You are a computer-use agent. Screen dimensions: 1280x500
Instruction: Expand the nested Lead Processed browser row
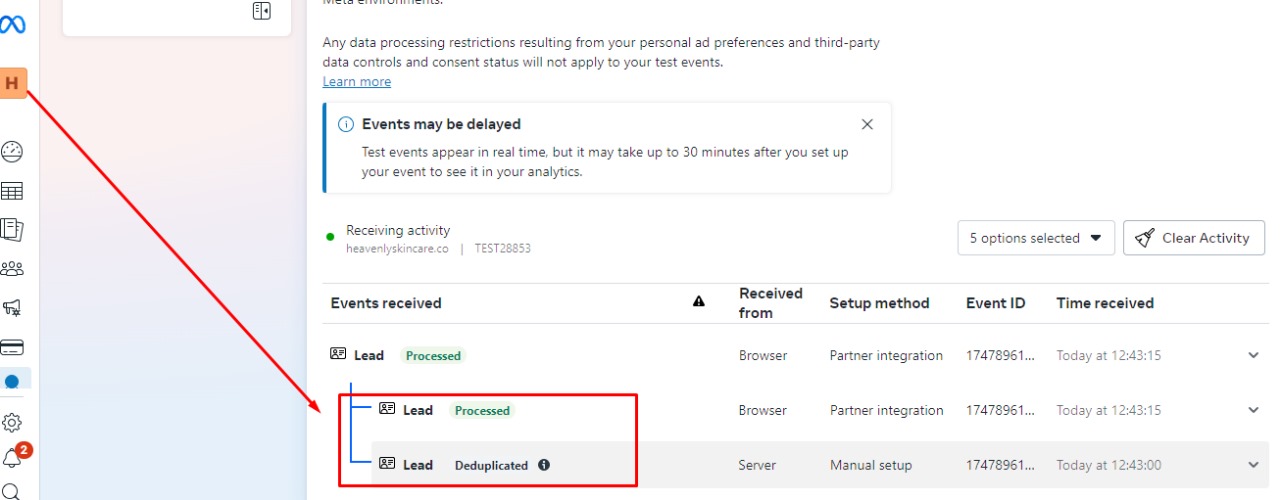[1253, 410]
